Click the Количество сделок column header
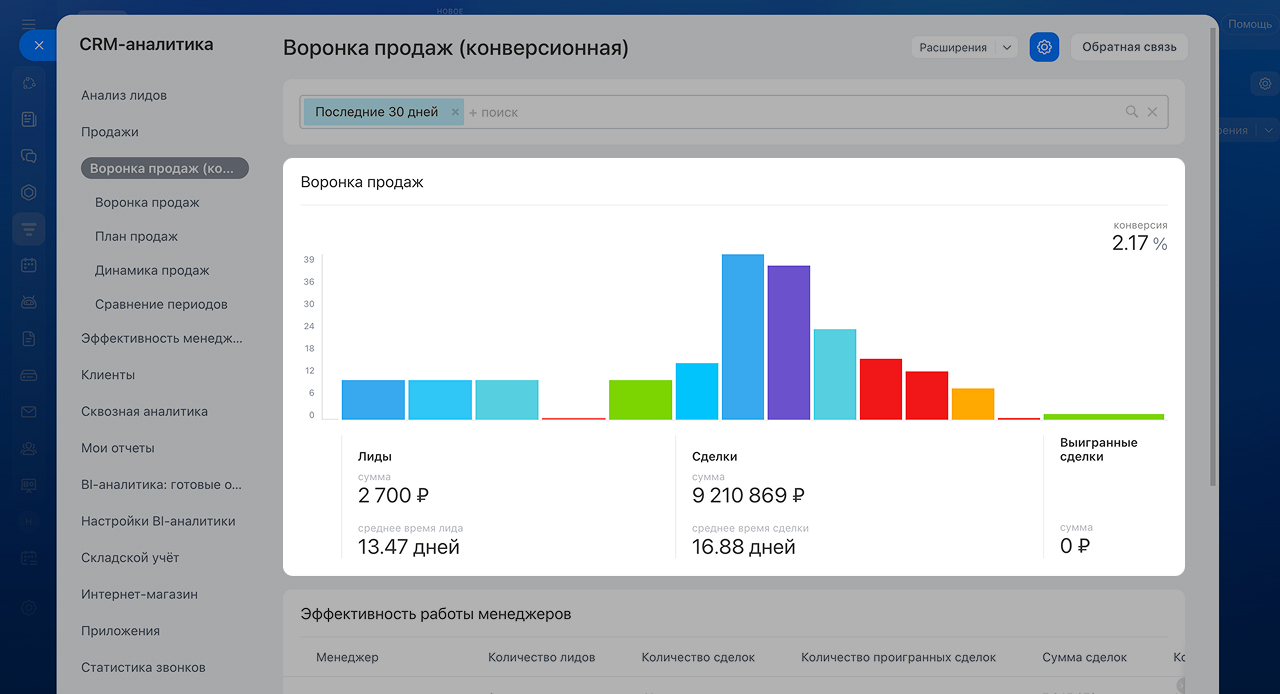 pyautogui.click(x=698, y=657)
